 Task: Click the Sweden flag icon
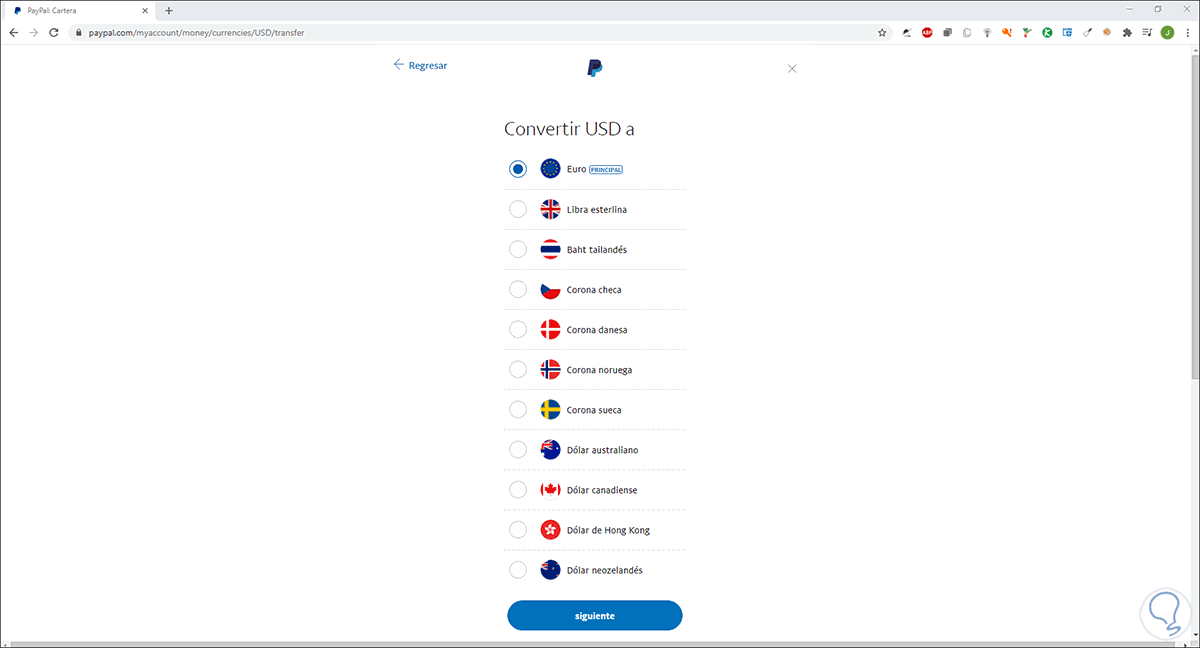(x=550, y=409)
